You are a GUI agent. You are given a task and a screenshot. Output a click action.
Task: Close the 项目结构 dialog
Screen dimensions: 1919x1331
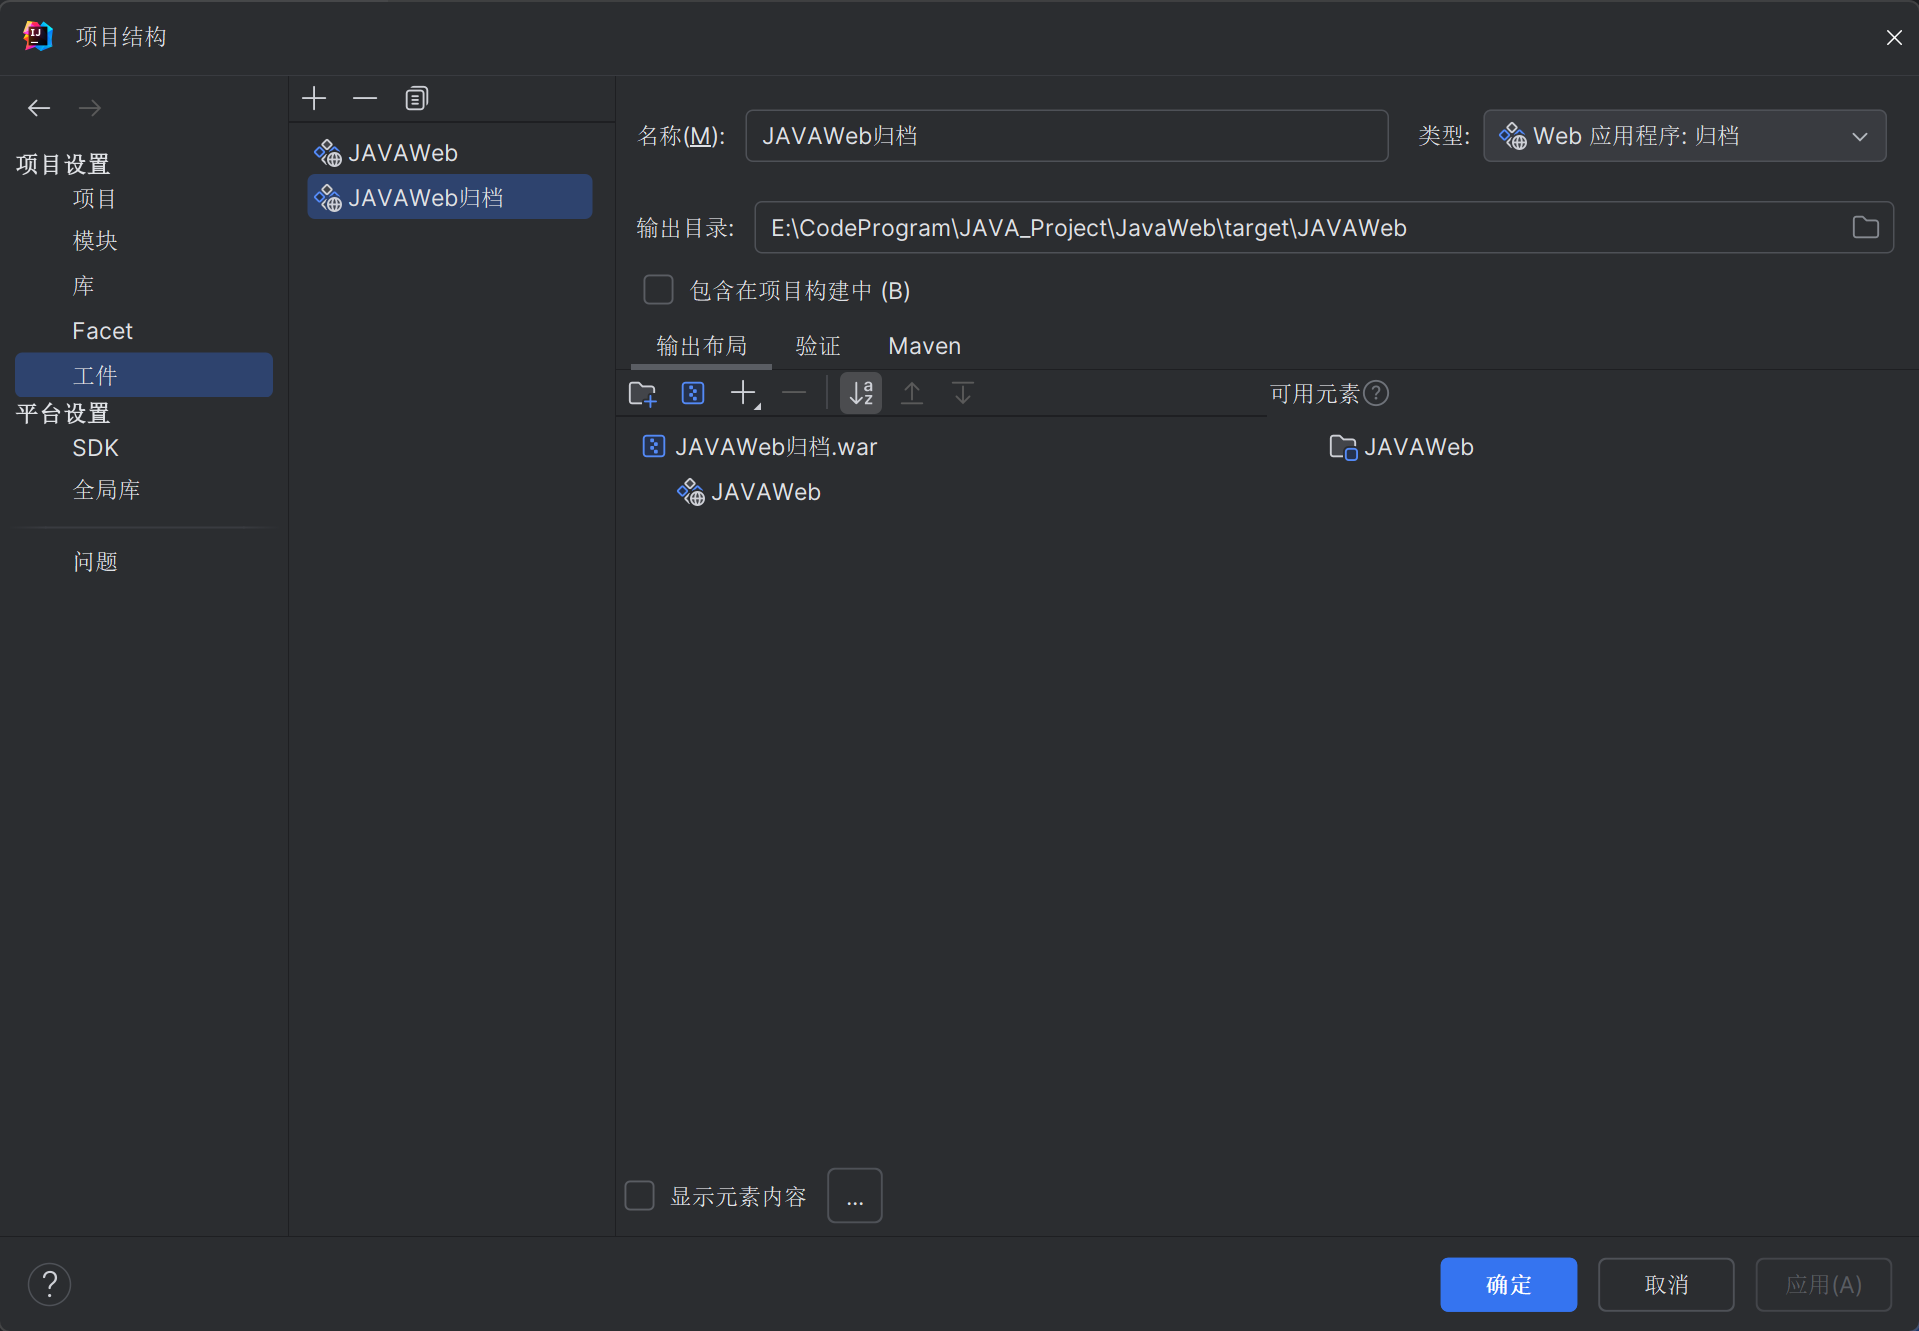[1894, 37]
